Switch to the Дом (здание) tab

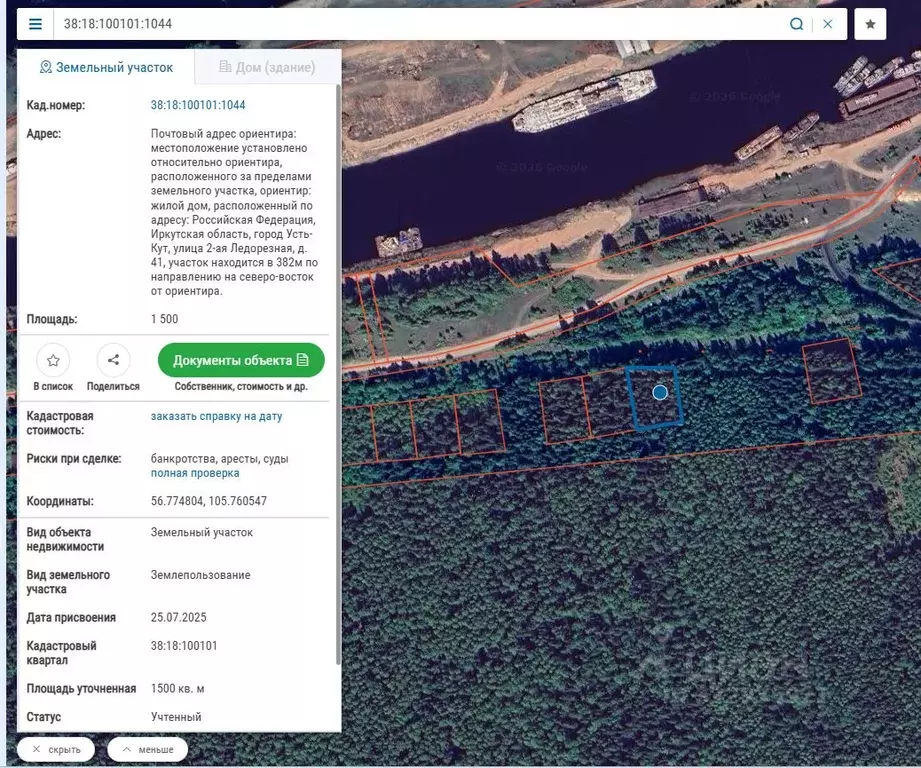pos(267,68)
